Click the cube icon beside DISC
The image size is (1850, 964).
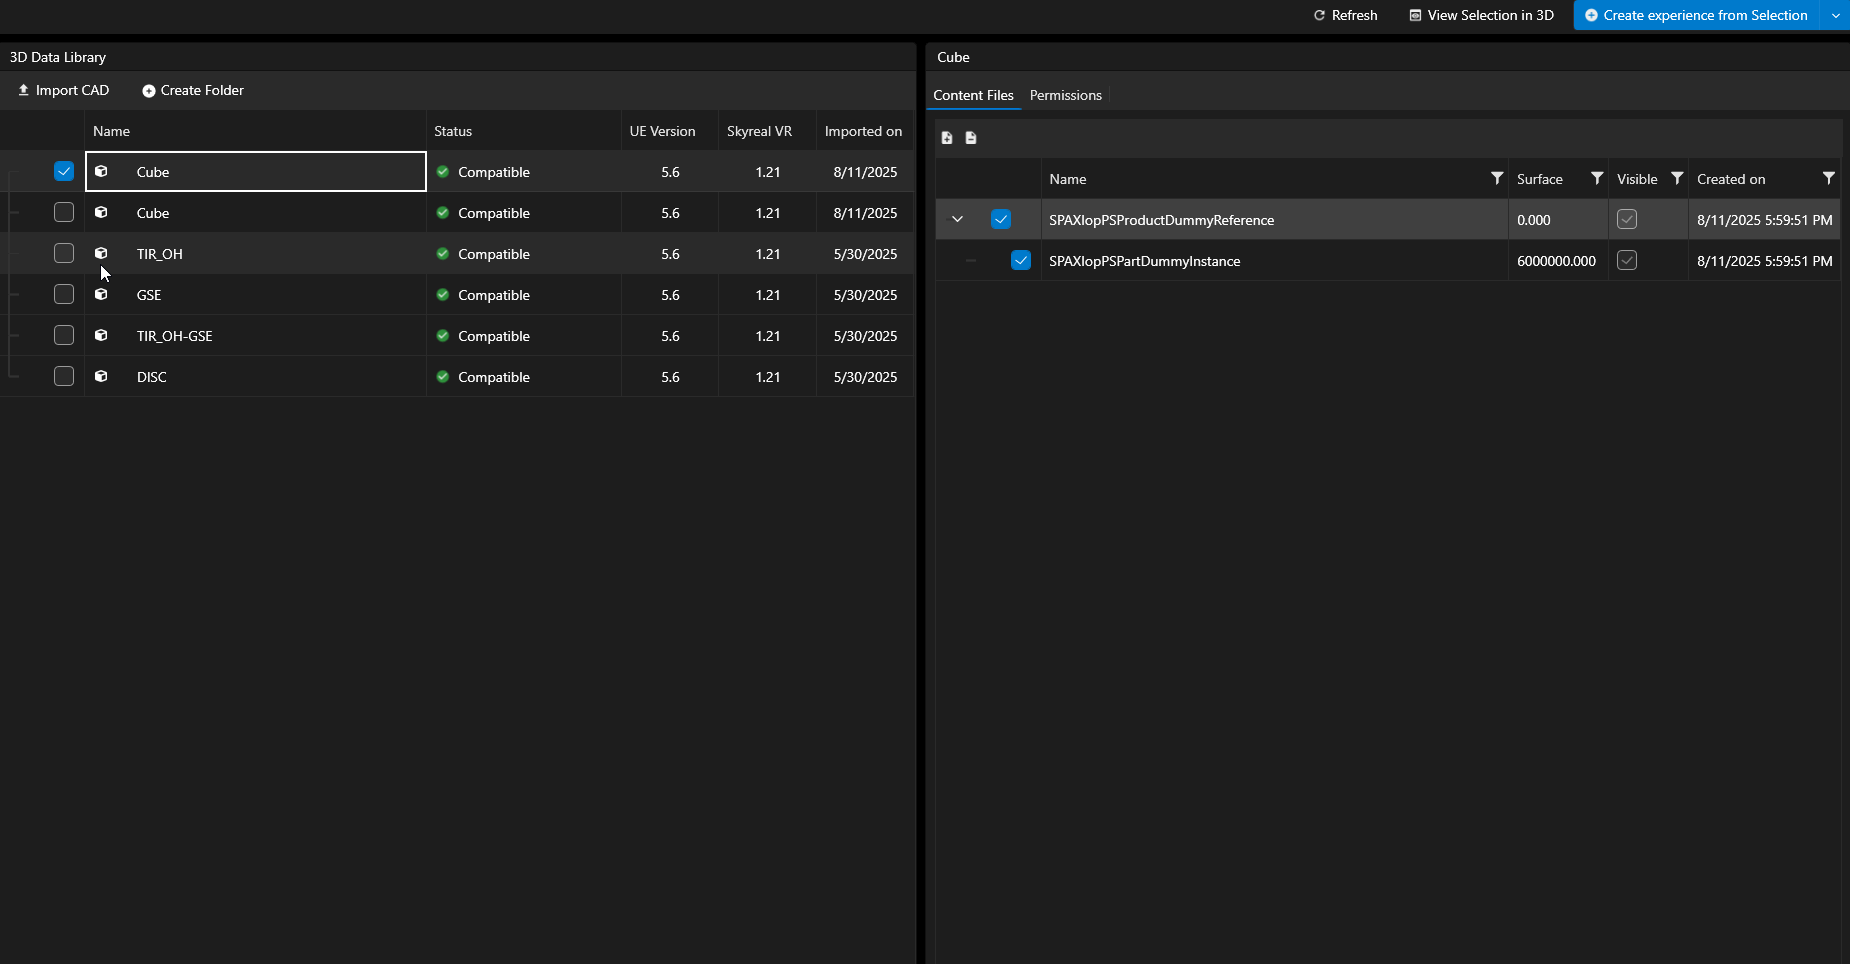101,377
